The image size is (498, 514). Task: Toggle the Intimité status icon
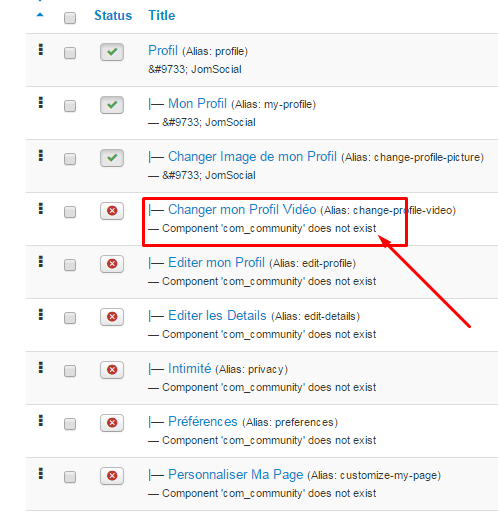(112, 370)
